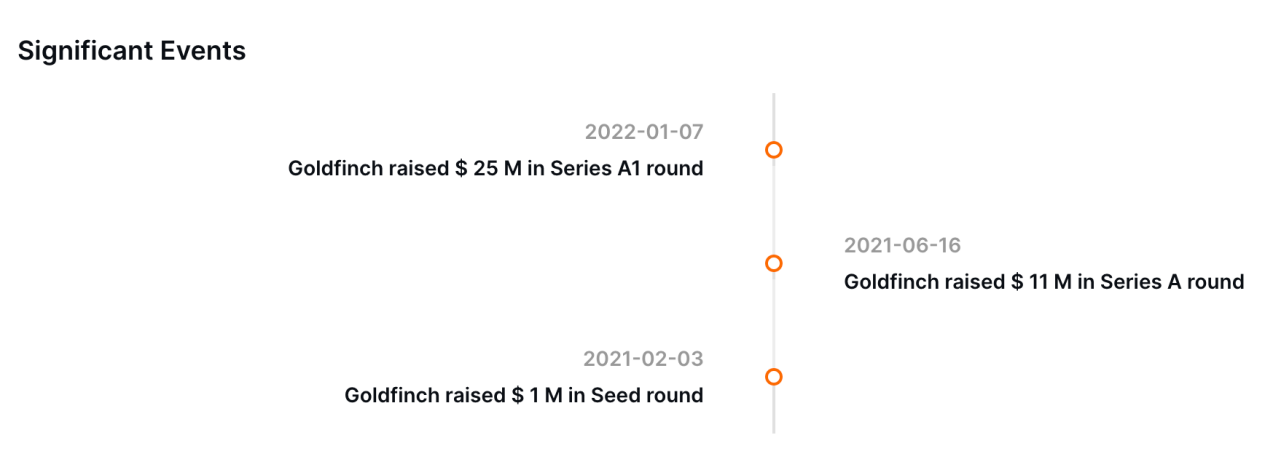1265x451 pixels.
Task: Select the bottom timeline event marker
Action: pyautogui.click(x=773, y=377)
